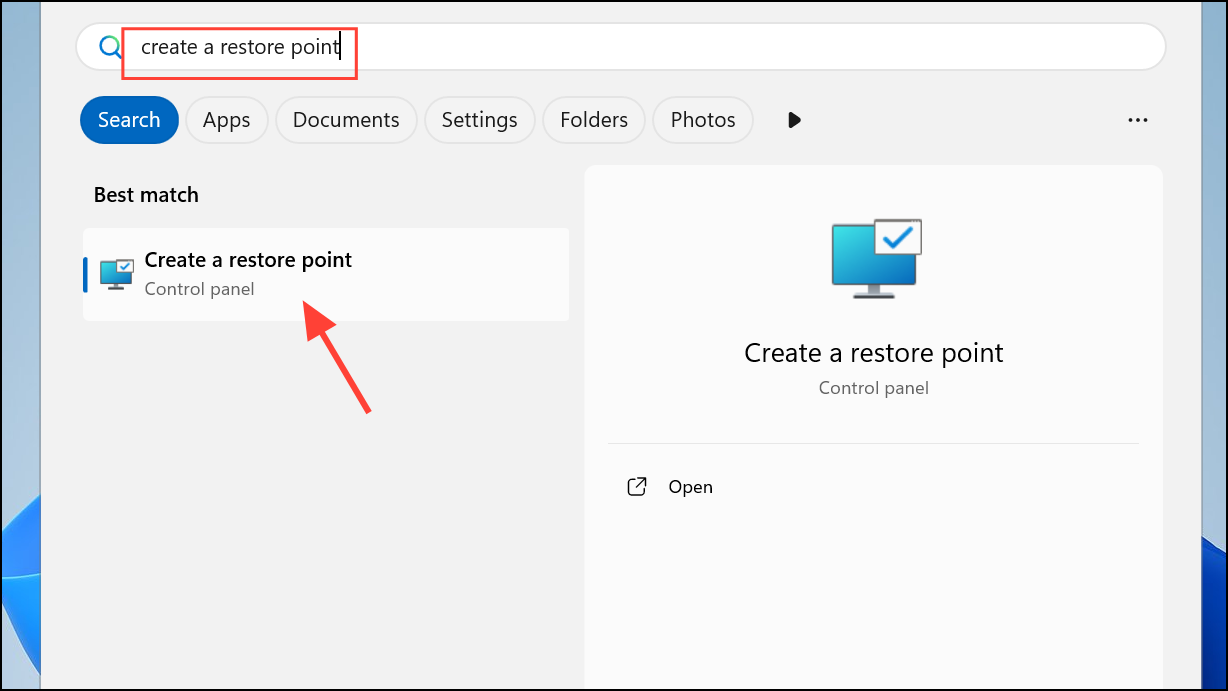Open the three-dot options menu
This screenshot has height=691, width=1228.
1137,120
